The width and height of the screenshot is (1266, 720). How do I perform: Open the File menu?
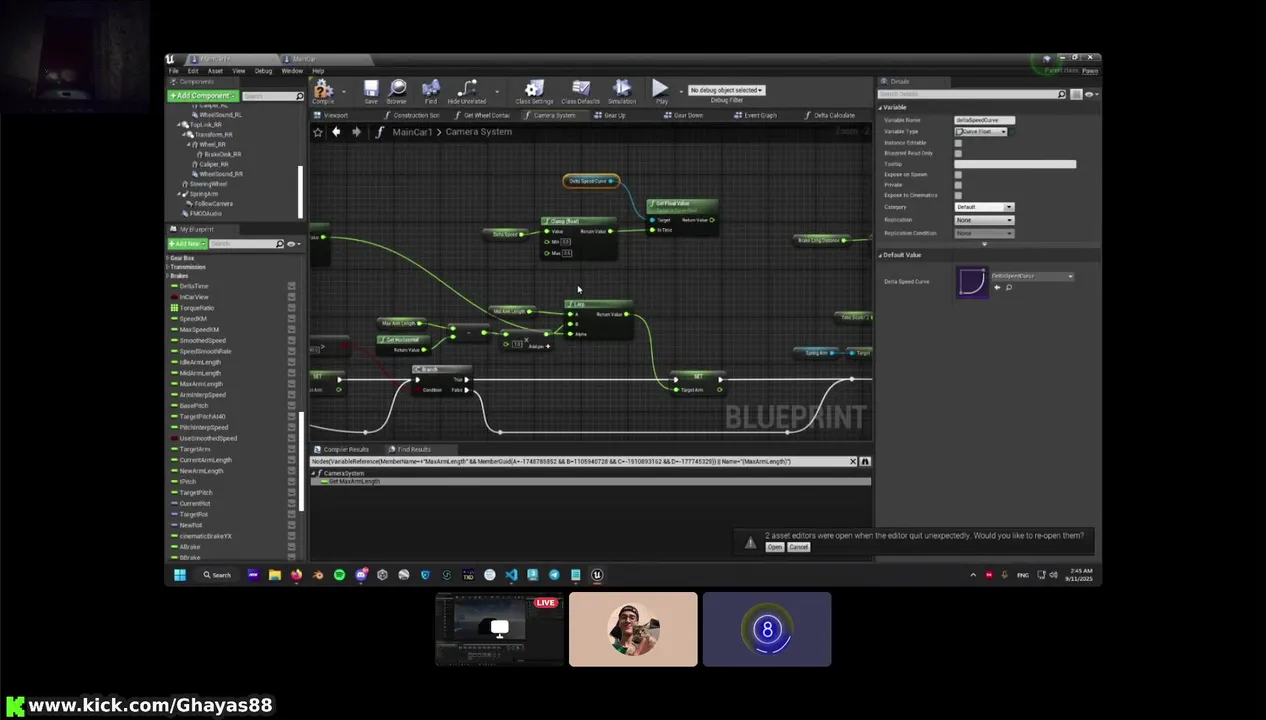pos(173,71)
